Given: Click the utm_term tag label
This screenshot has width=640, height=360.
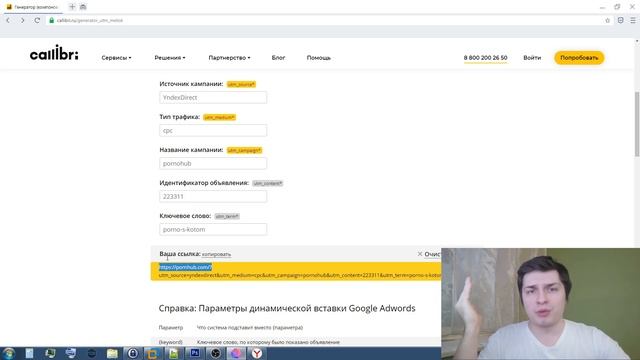Looking at the screenshot, I should pyautogui.click(x=227, y=216).
